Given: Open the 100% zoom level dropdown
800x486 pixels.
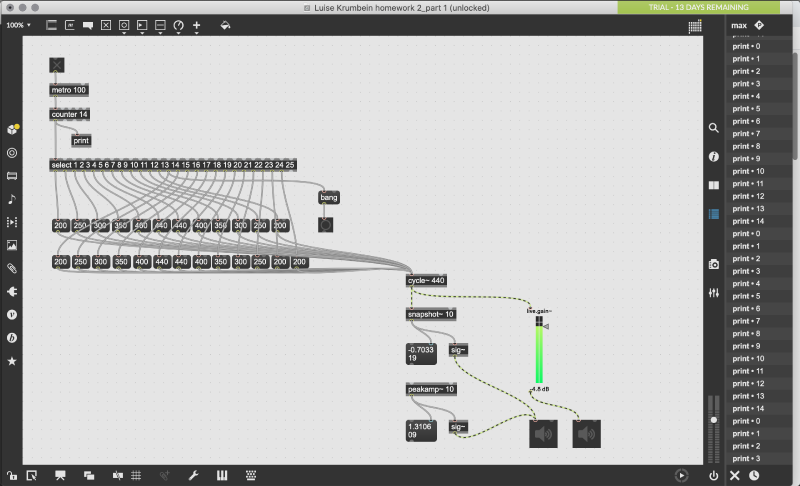Looking at the screenshot, I should pyautogui.click(x=18, y=25).
